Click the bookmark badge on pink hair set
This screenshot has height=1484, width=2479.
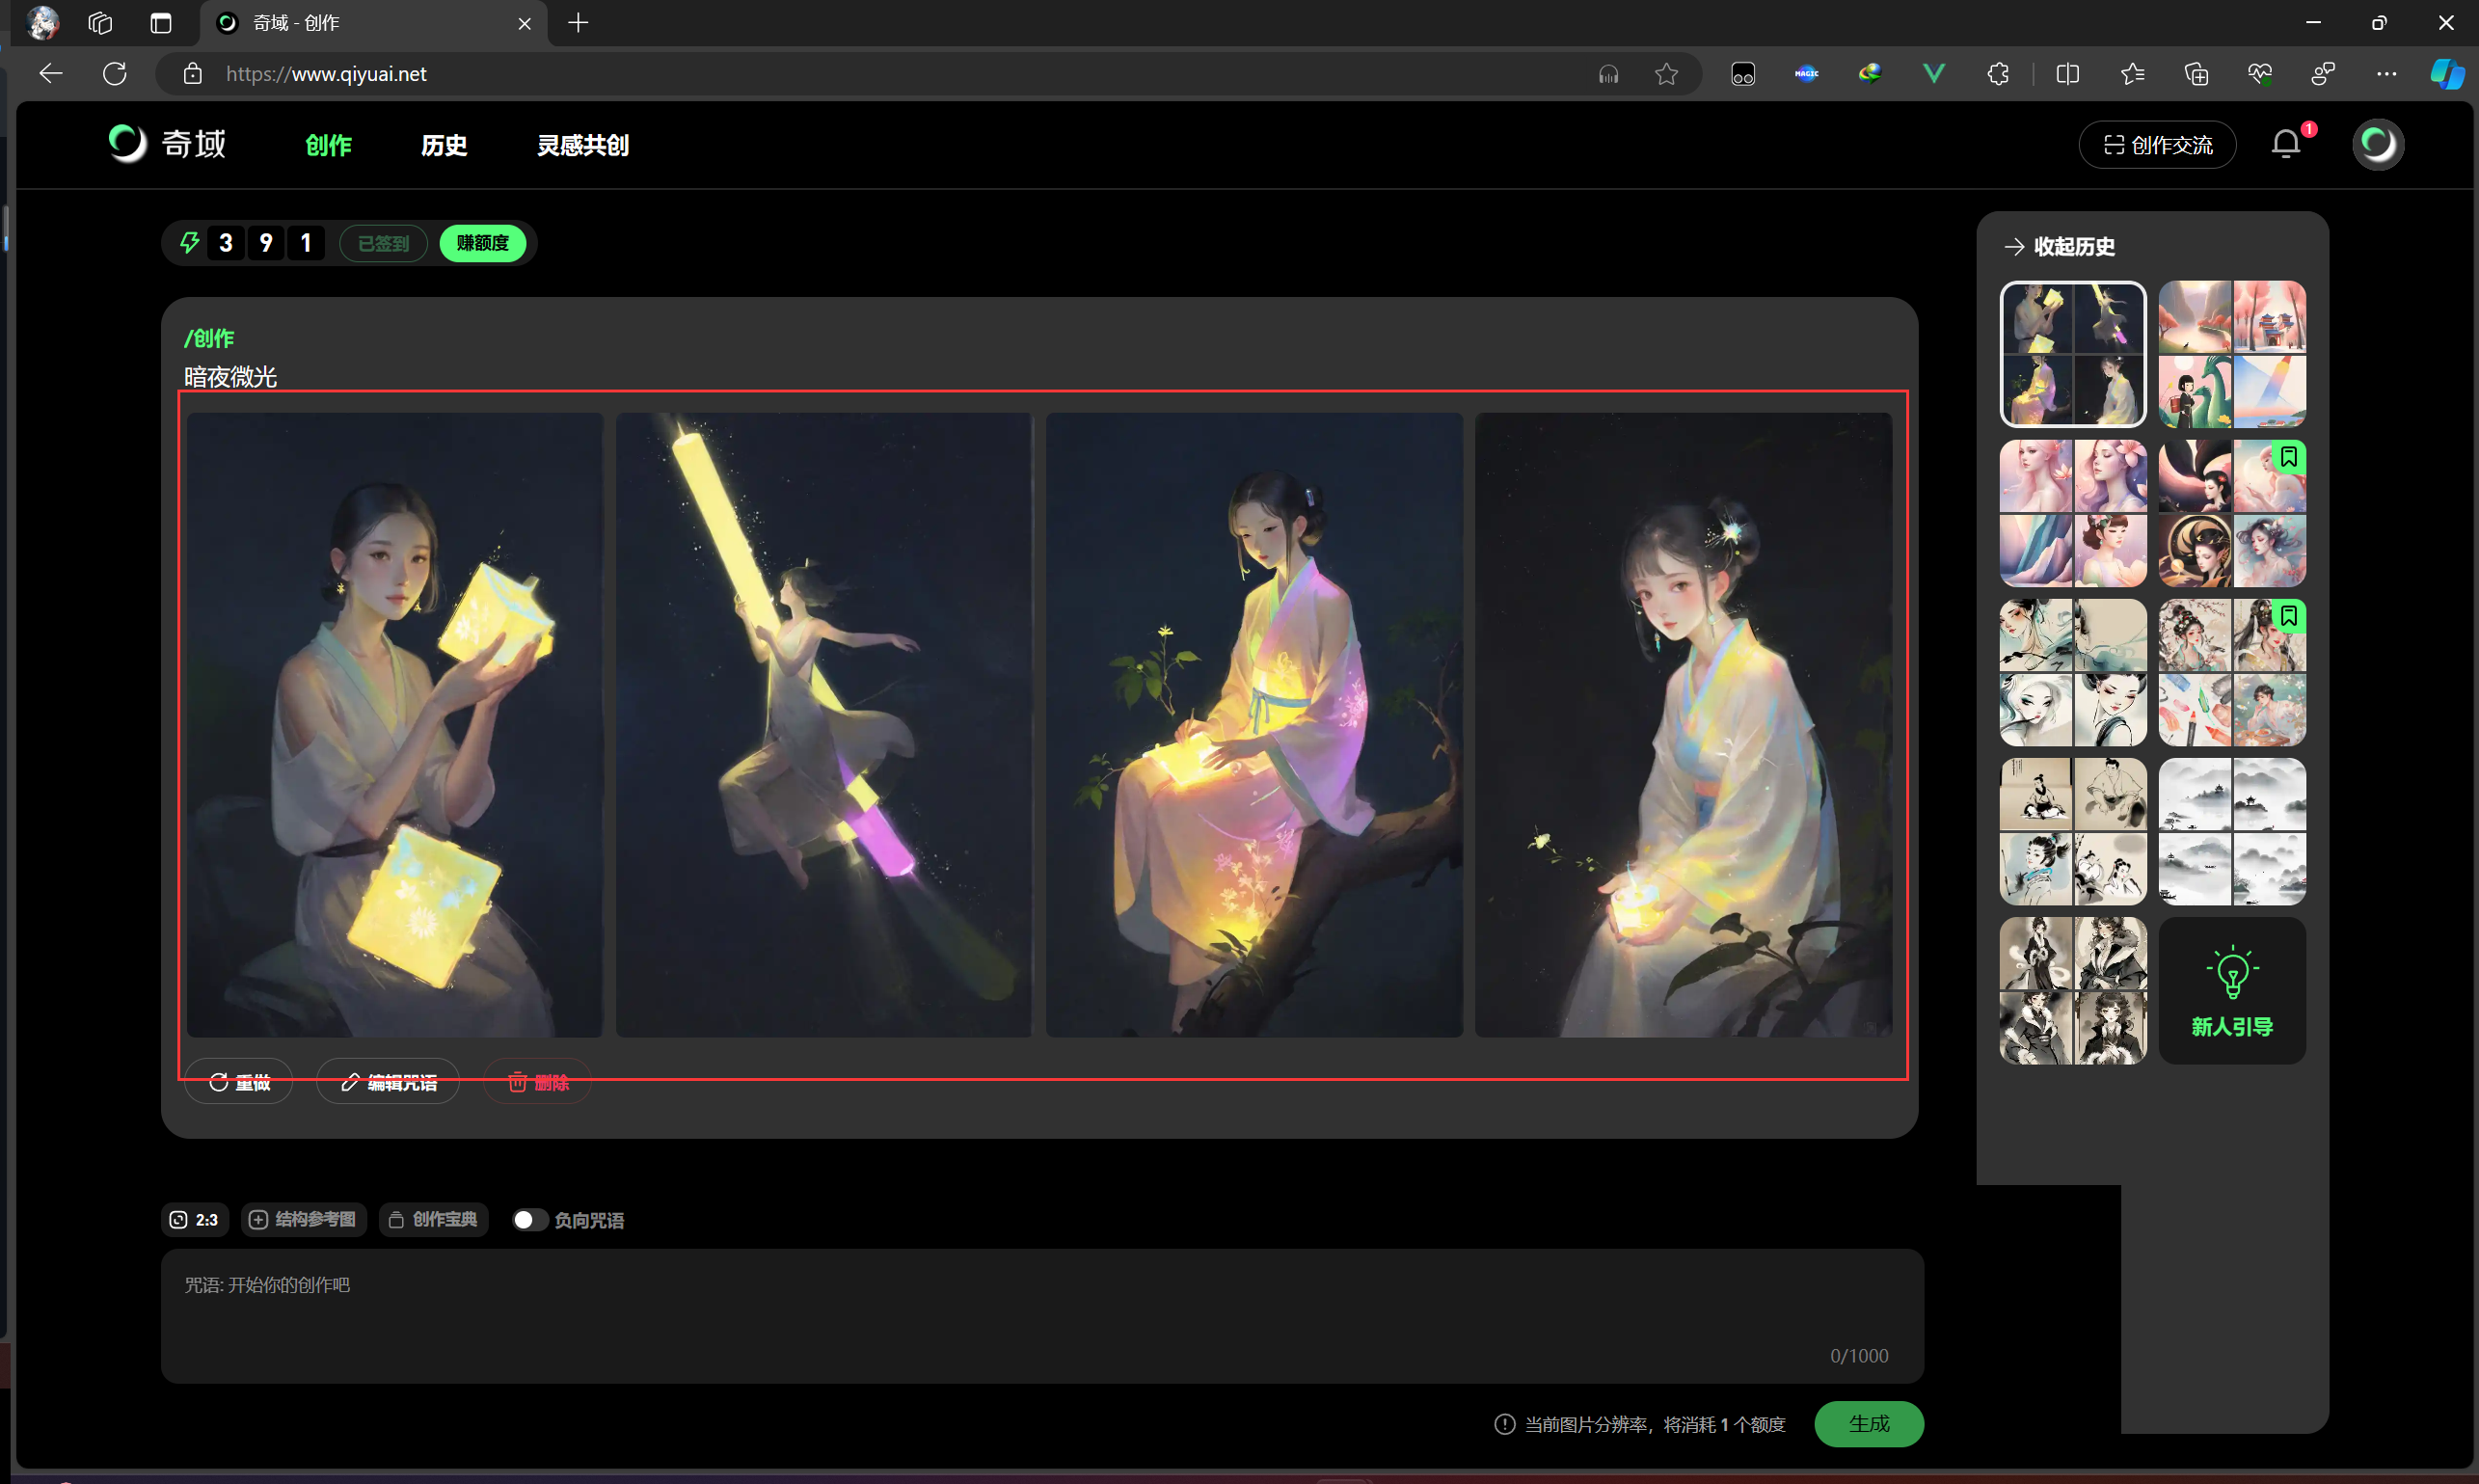click(2288, 457)
